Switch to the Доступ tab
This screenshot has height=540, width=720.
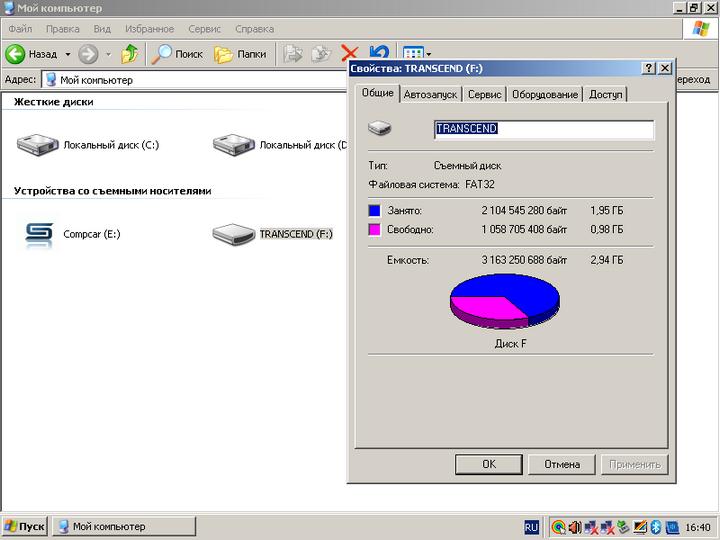click(x=606, y=95)
